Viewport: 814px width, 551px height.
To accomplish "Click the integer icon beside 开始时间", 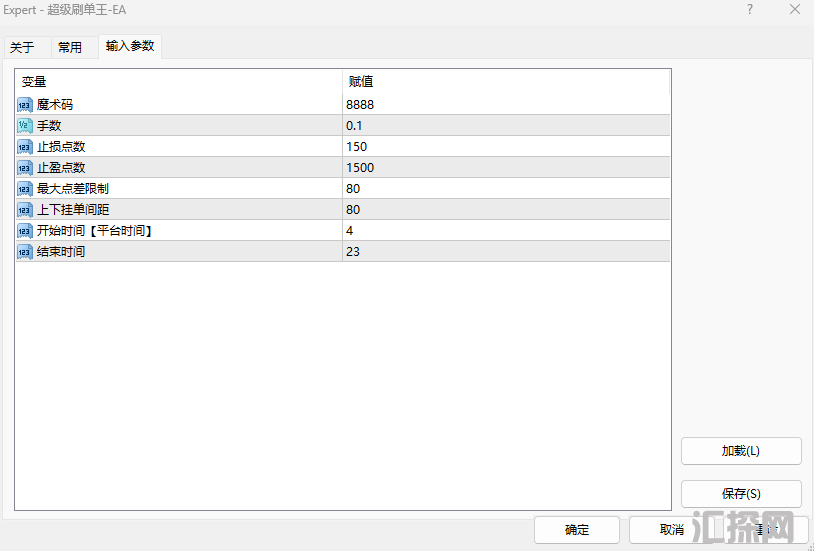I will click(25, 230).
